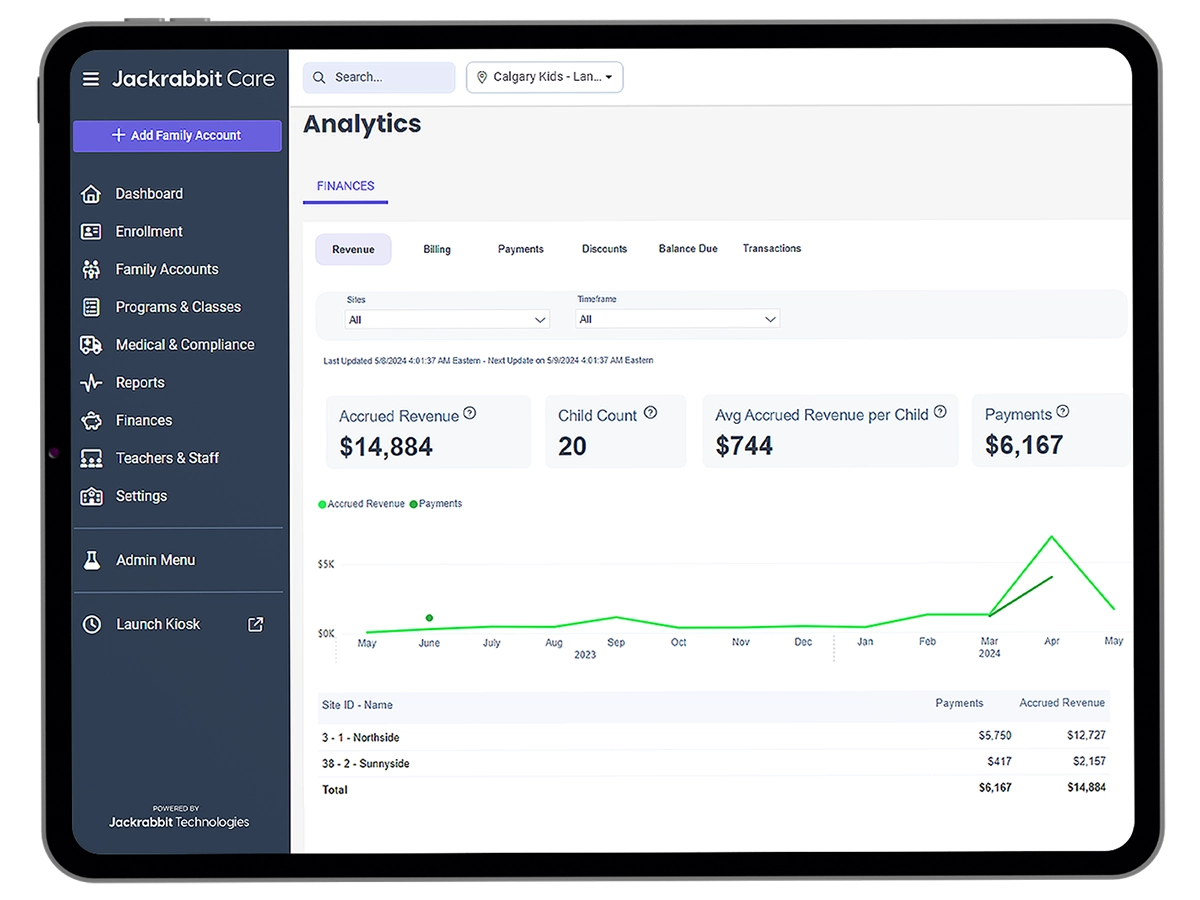Click the Launch Kiosk clock icon
The height and width of the screenshot is (900, 1200).
pyautogui.click(x=91, y=624)
